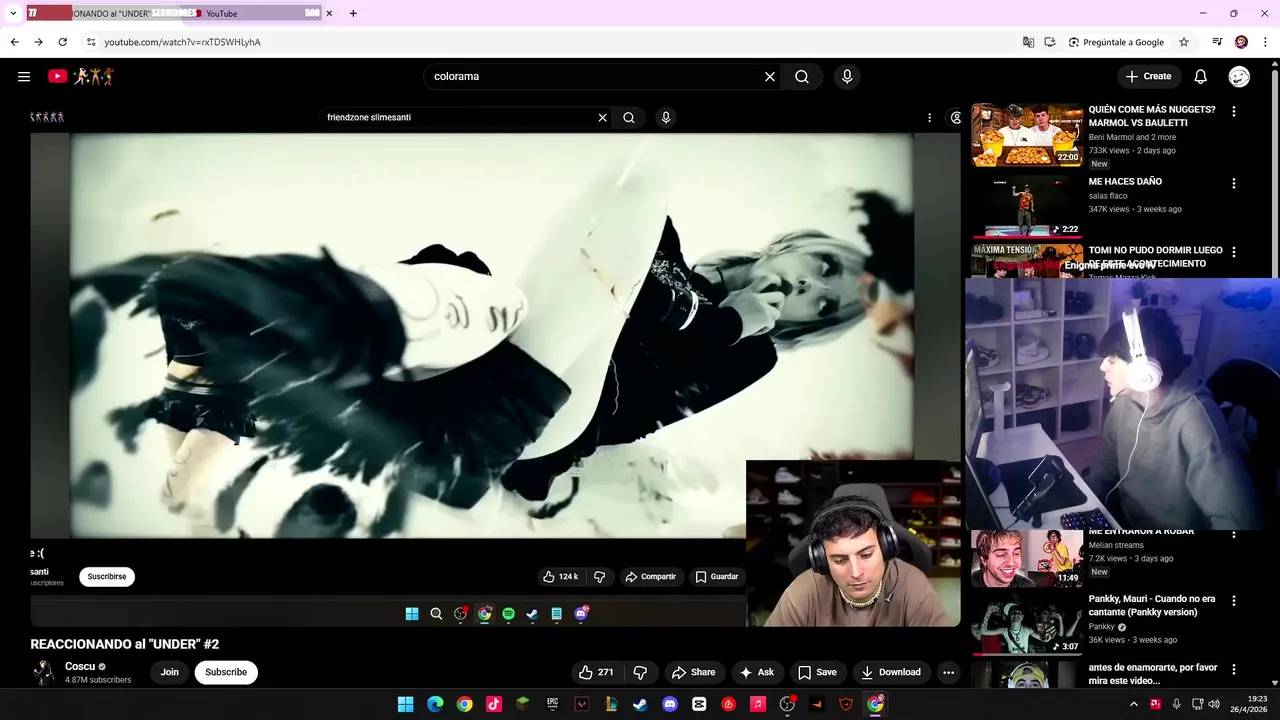1280x720 pixels.
Task: Clear the inner friendzone slimesanti search
Action: [x=602, y=117]
